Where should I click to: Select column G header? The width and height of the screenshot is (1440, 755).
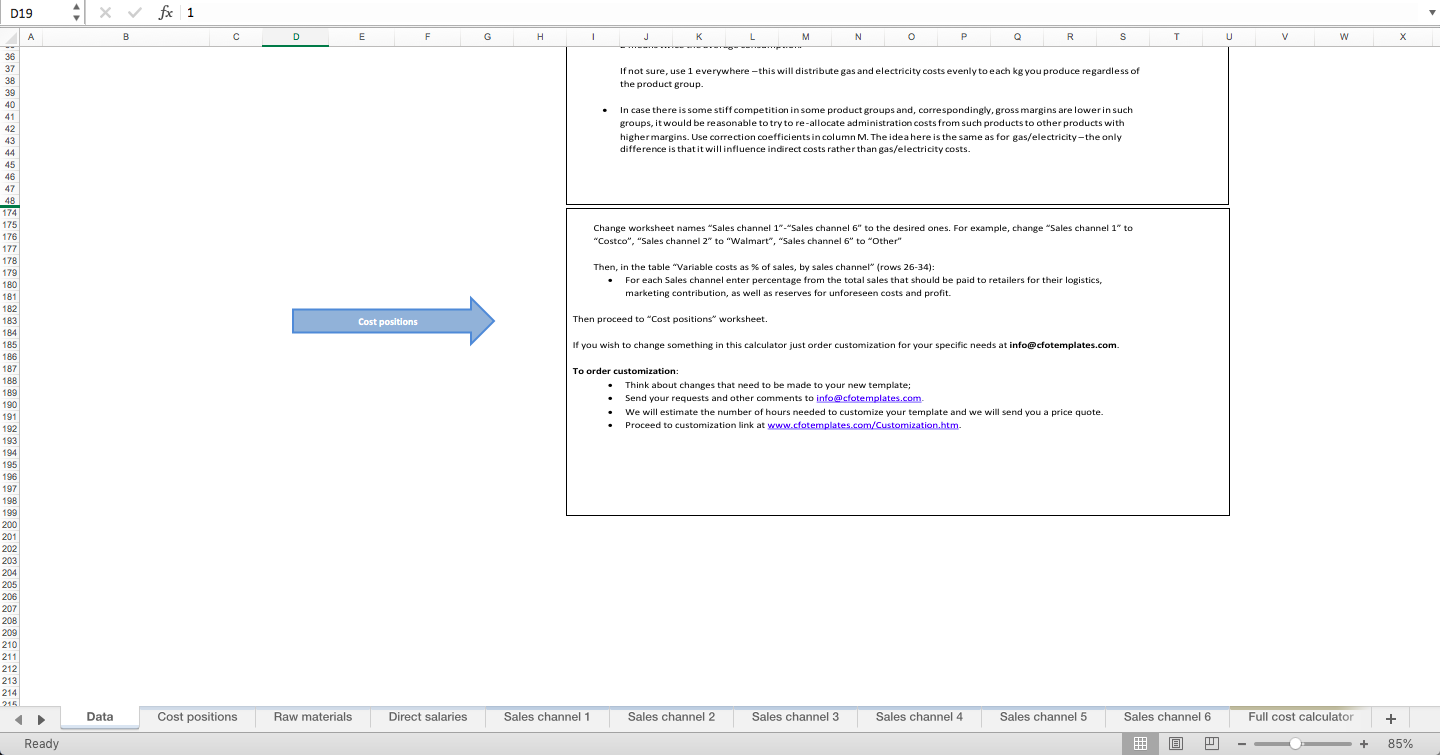point(487,37)
